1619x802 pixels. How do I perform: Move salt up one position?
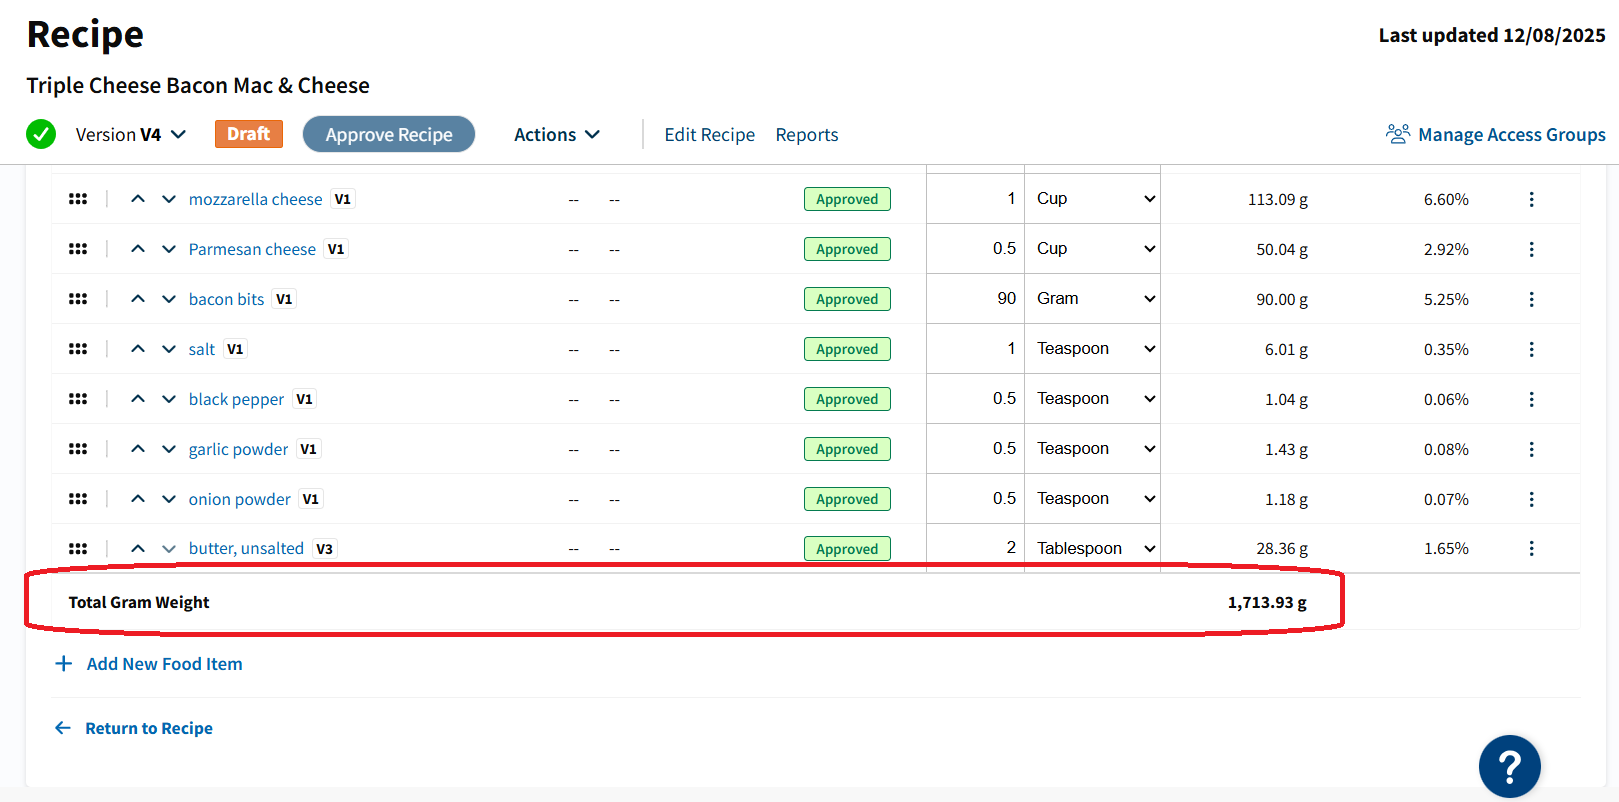click(138, 349)
